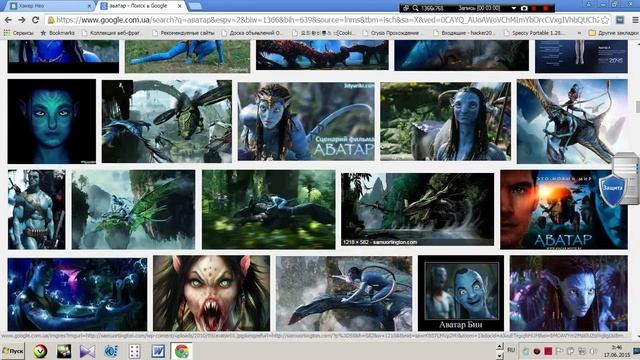The height and width of the screenshot is (360, 640).
Task: Click the taskbar scroll-down arrow
Action: tap(499, 356)
